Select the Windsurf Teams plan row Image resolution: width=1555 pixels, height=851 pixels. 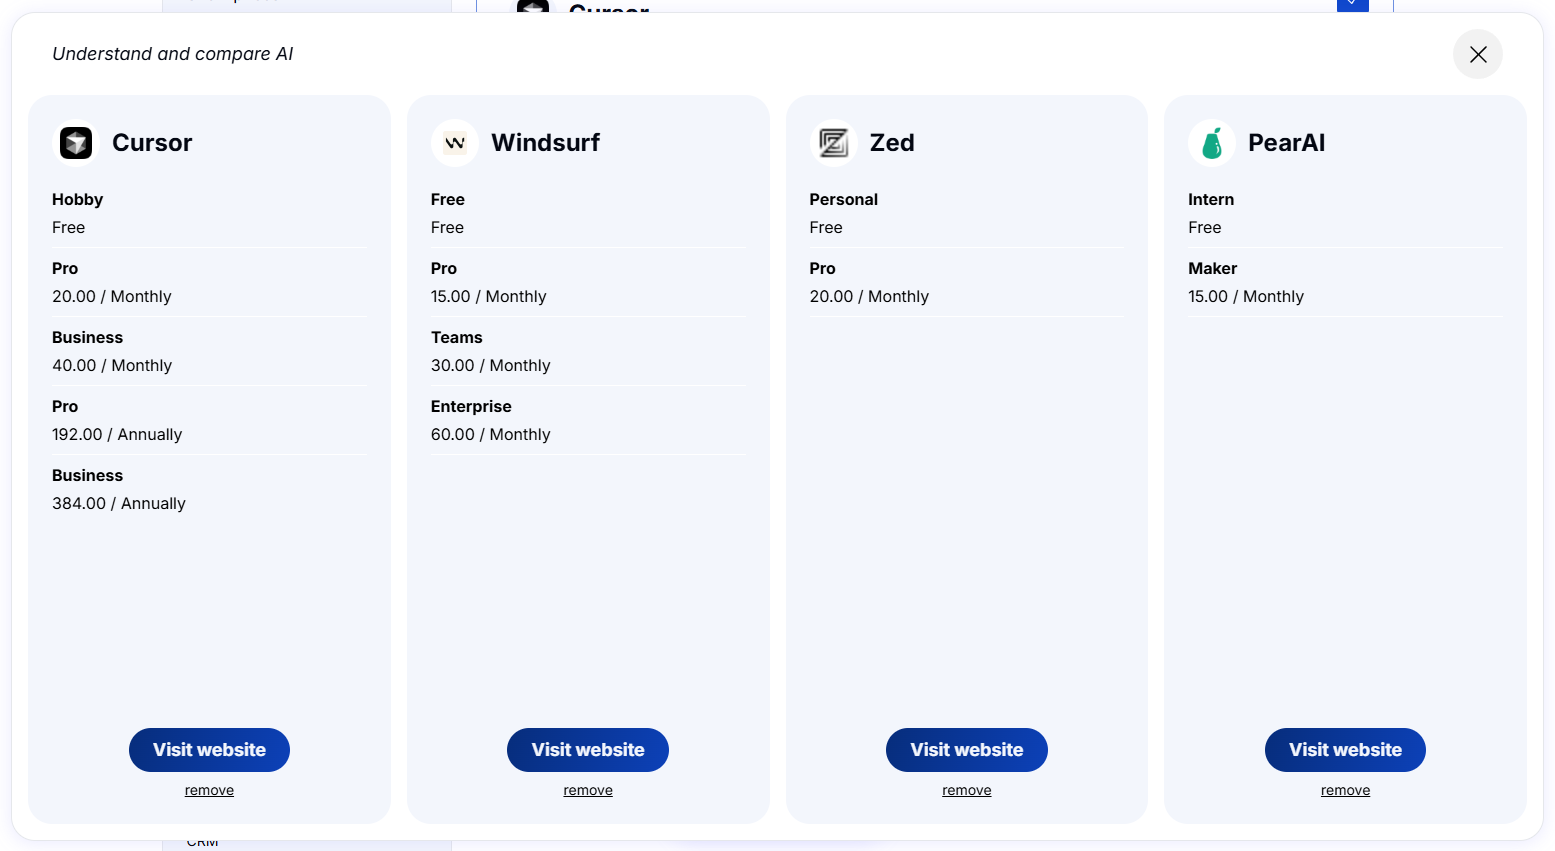pos(490,351)
